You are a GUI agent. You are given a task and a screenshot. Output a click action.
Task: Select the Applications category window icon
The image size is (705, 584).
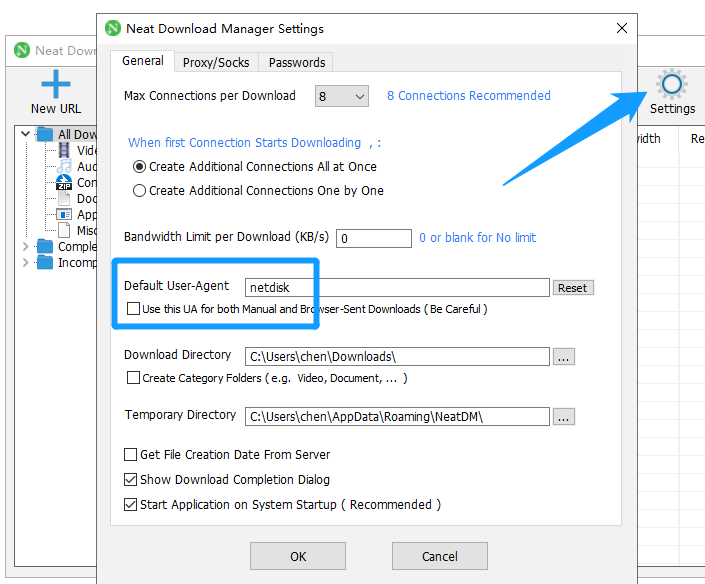64,214
